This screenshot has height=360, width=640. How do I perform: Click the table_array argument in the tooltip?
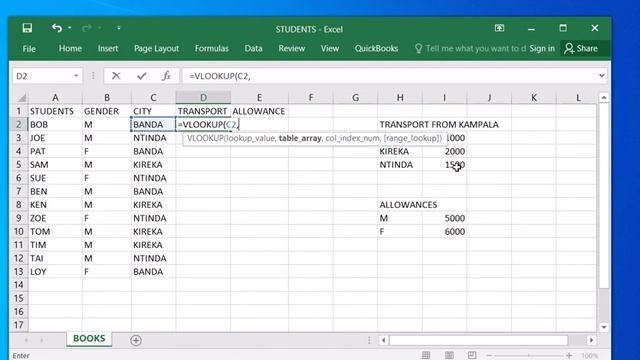[300, 138]
